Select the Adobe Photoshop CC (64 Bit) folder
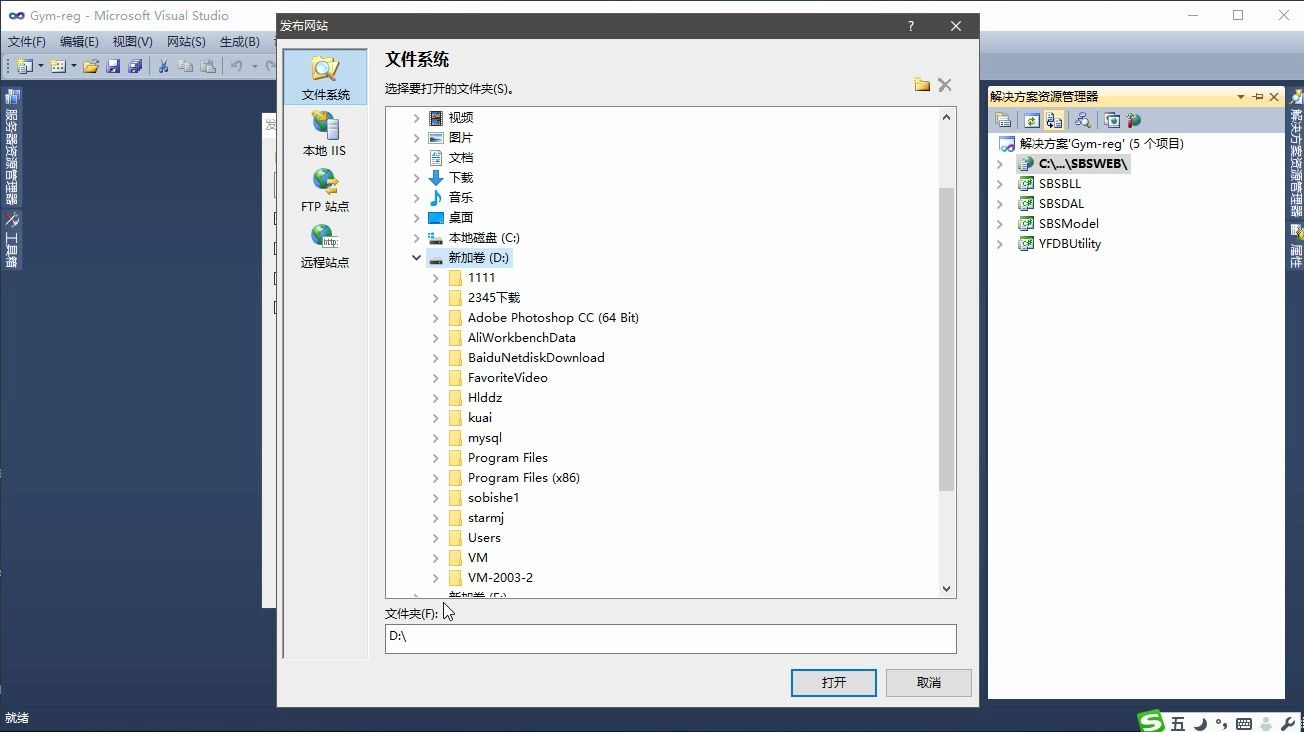Screen dimensions: 1304x732 point(553,318)
